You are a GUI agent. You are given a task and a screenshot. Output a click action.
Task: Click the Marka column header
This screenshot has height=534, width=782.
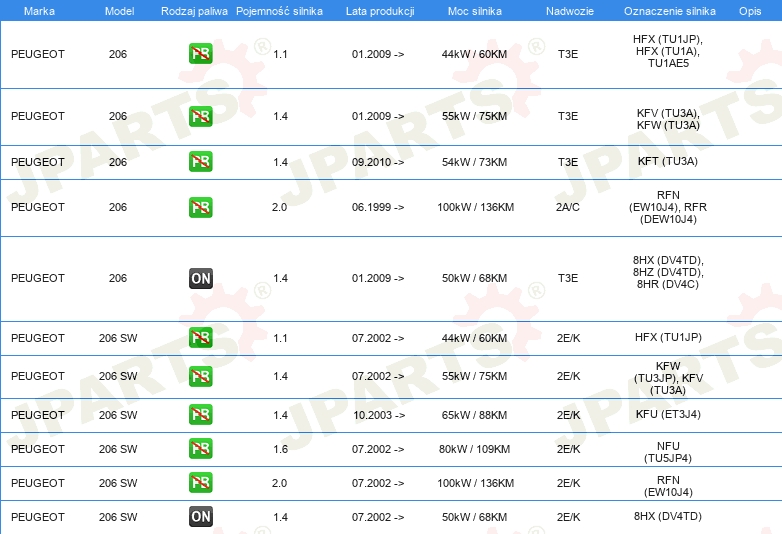click(x=39, y=11)
